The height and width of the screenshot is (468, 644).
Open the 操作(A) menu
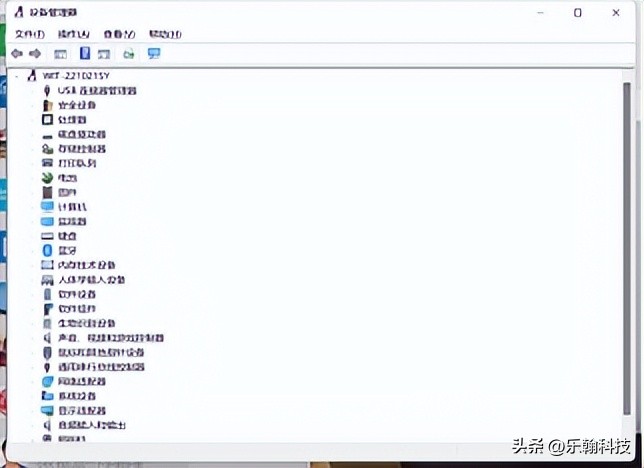74,34
